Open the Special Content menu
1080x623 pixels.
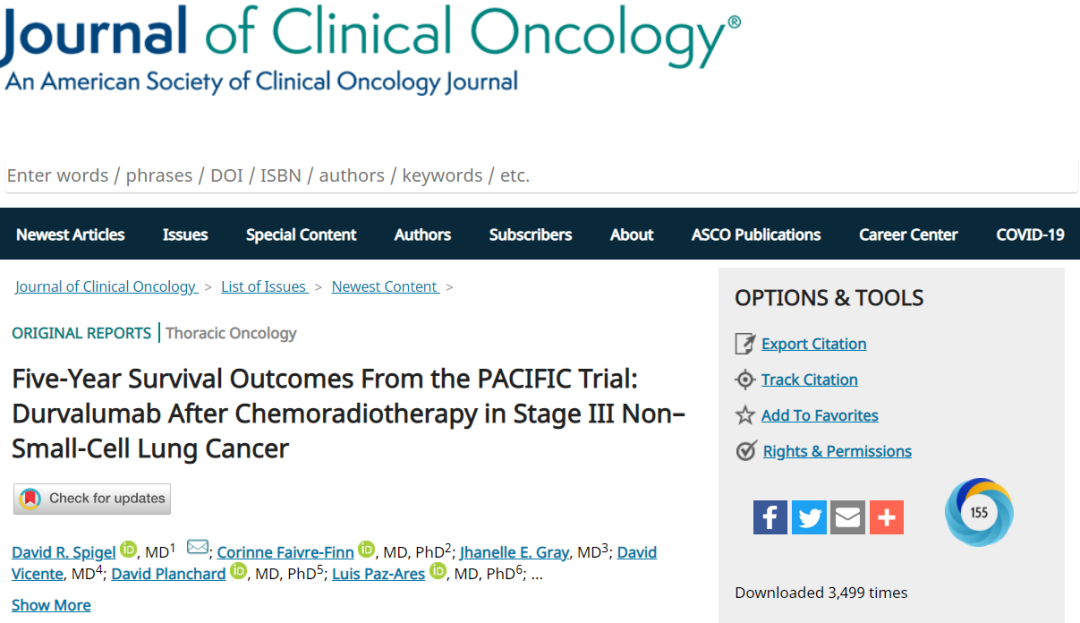pyautogui.click(x=301, y=235)
